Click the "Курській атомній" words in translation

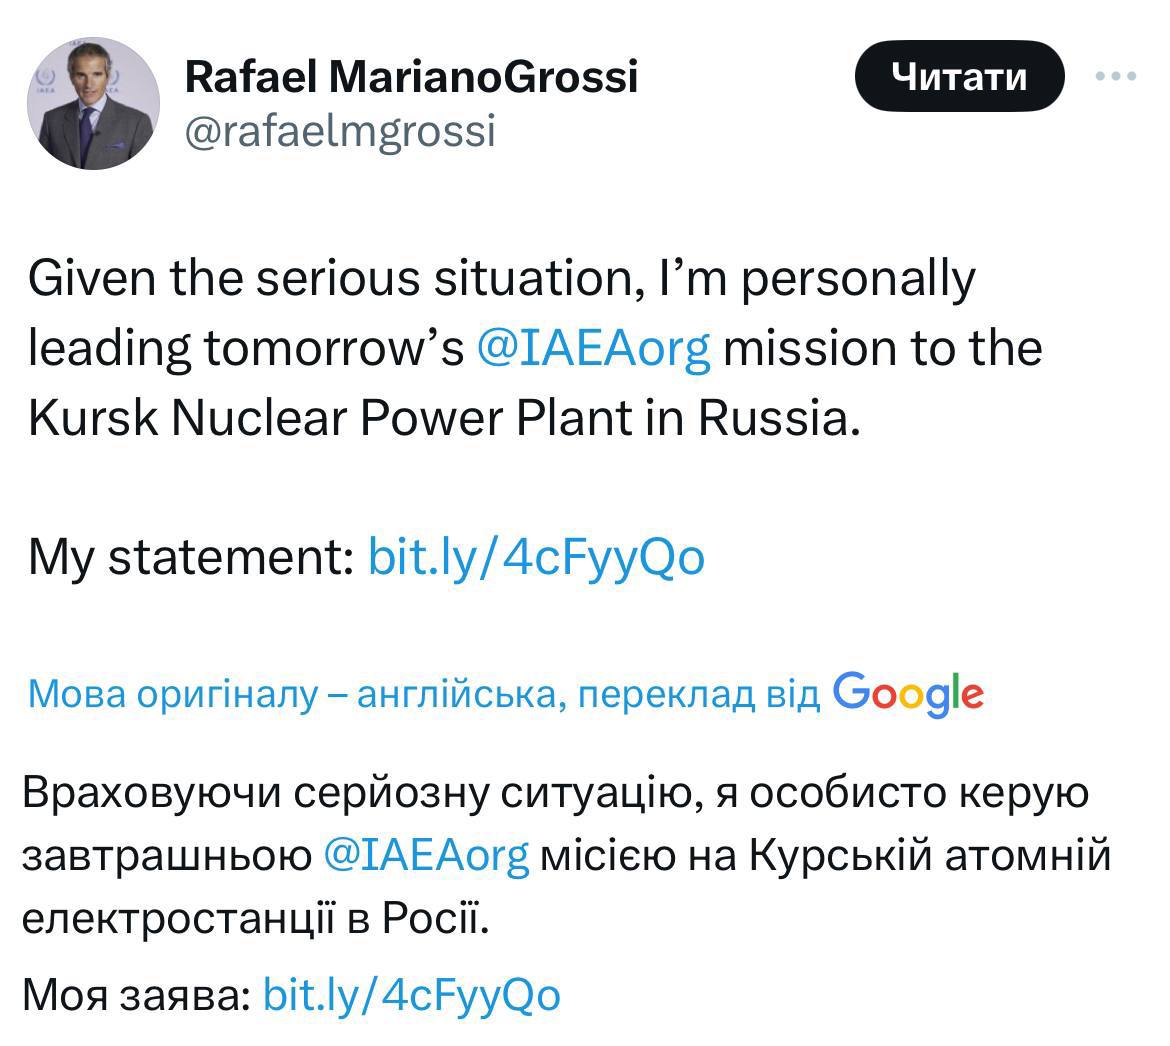pos(930,856)
